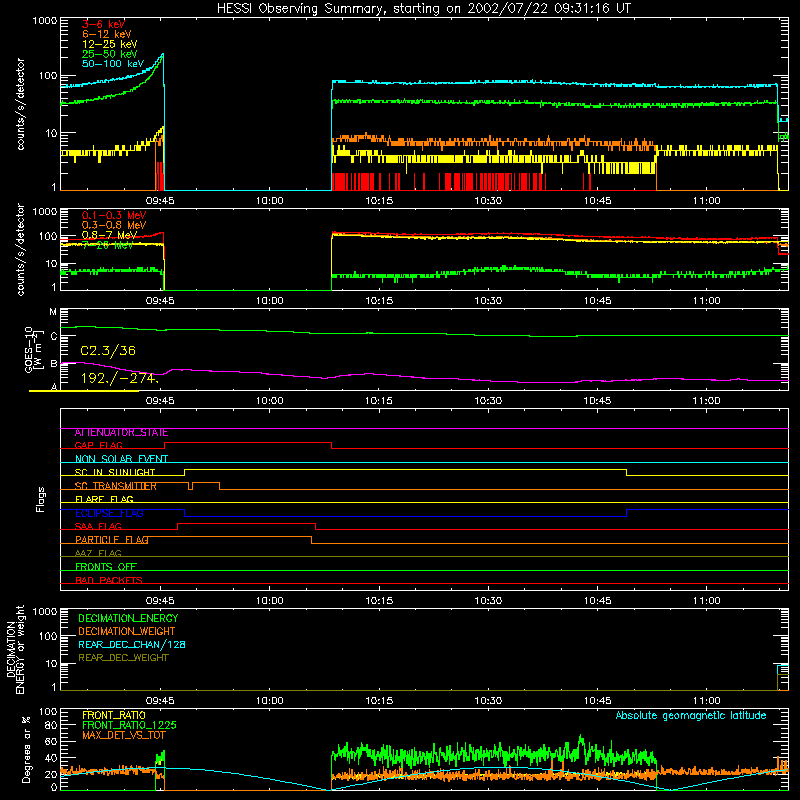Select the FRONTS_OFF flag label
The image size is (800, 800).
[106, 567]
